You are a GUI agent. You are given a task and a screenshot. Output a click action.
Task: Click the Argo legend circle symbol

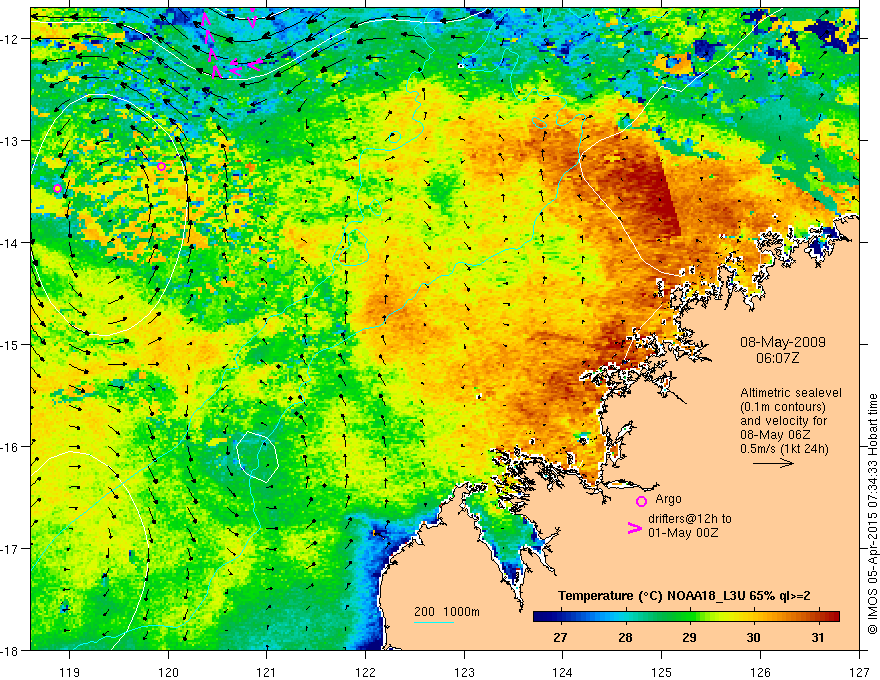coord(641,502)
